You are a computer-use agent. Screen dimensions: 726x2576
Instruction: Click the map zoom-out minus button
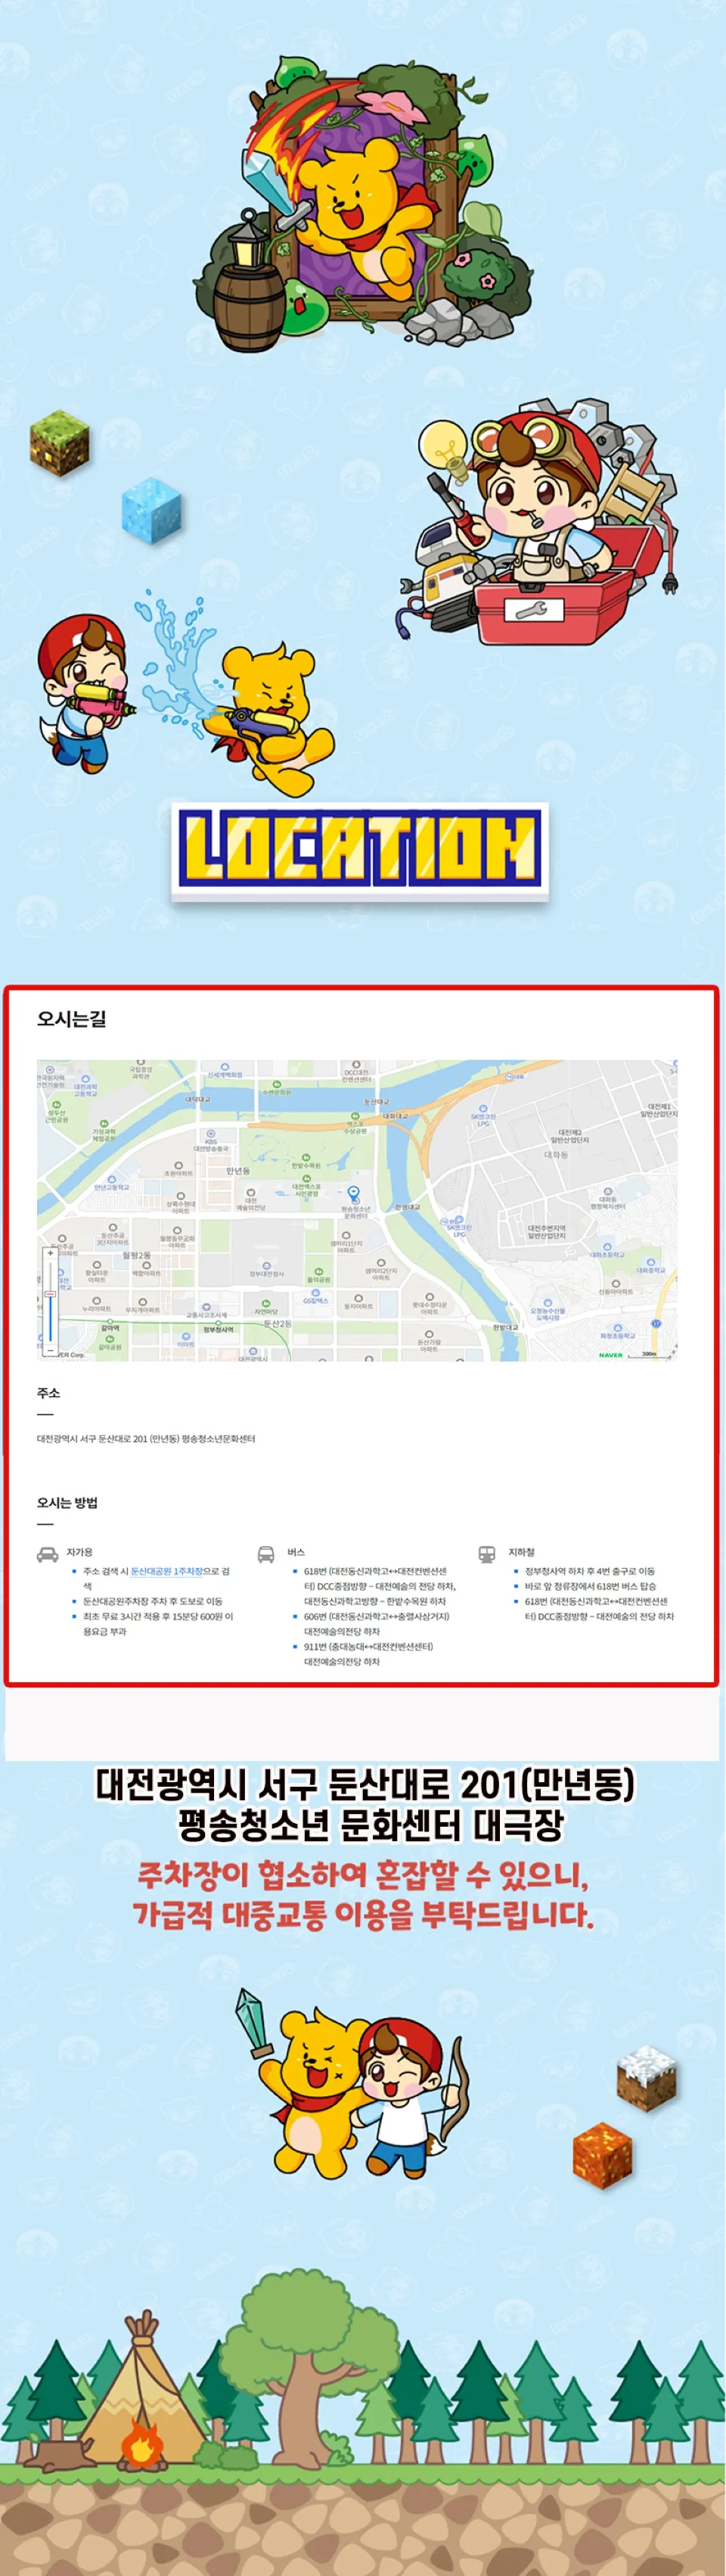click(x=51, y=1350)
